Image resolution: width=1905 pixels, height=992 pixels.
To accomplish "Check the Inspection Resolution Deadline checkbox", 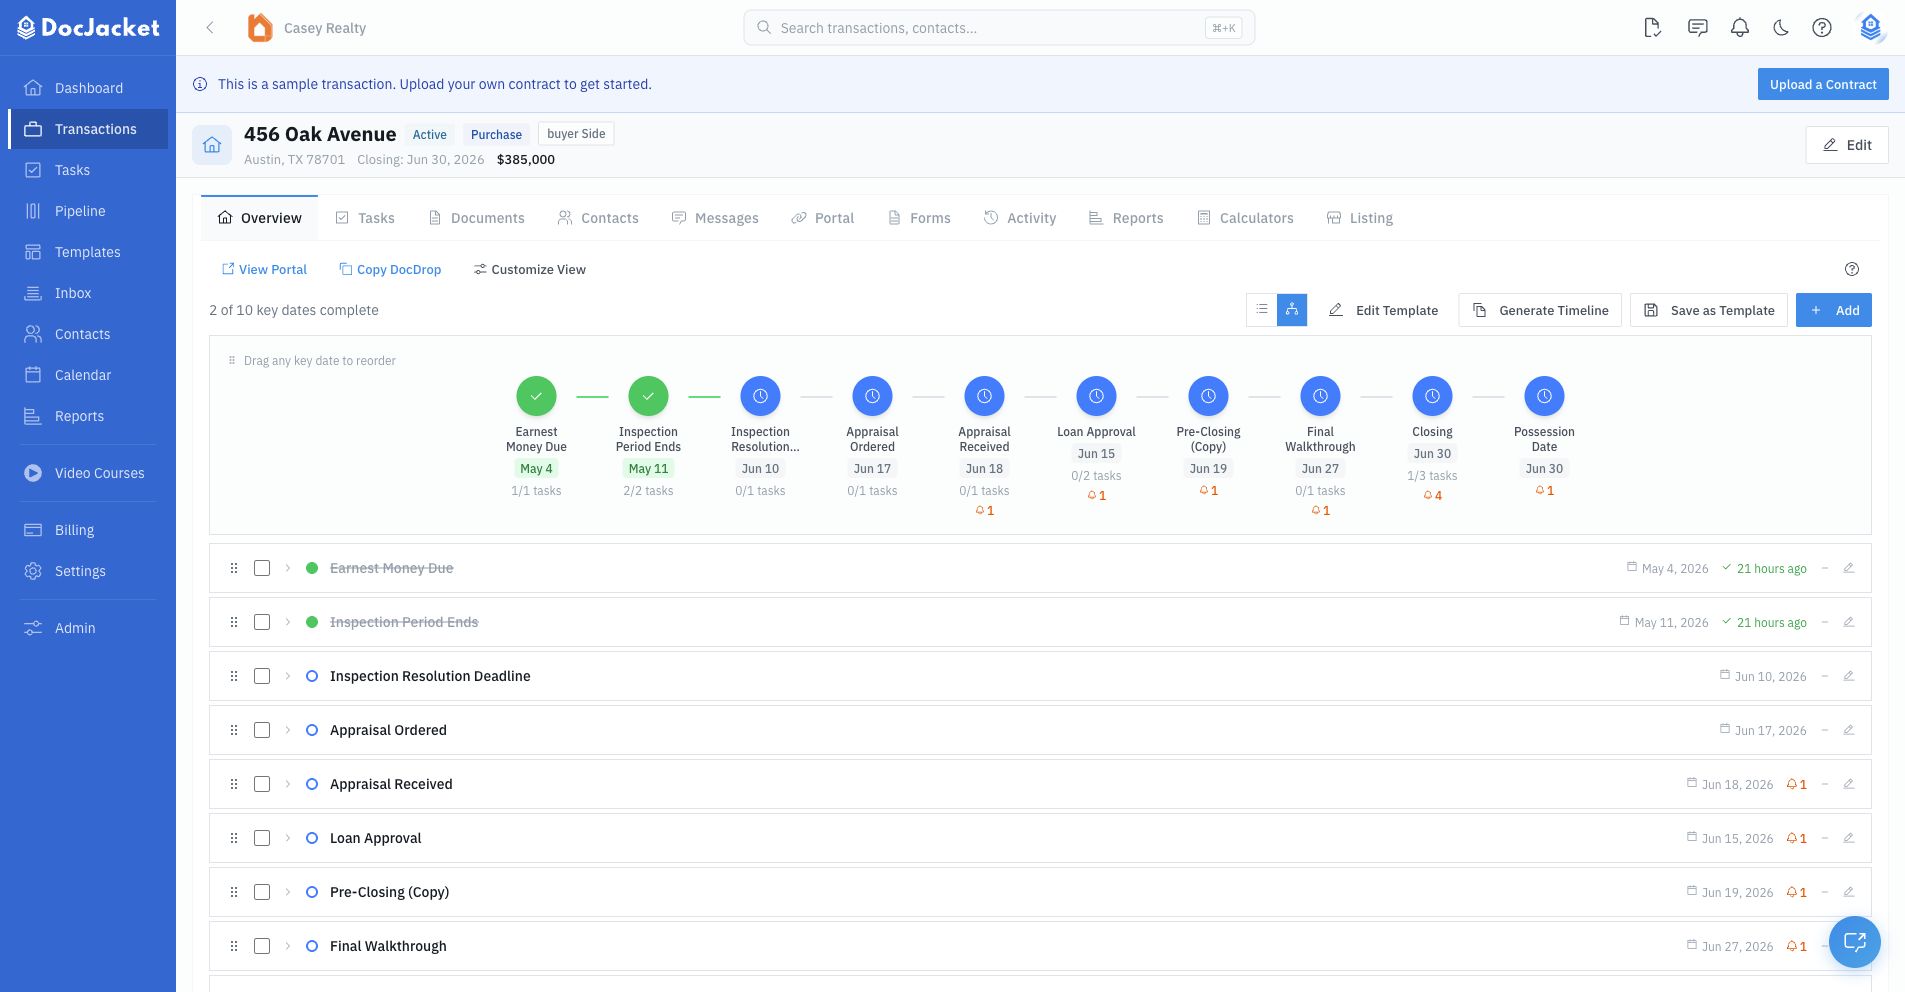I will 262,676.
